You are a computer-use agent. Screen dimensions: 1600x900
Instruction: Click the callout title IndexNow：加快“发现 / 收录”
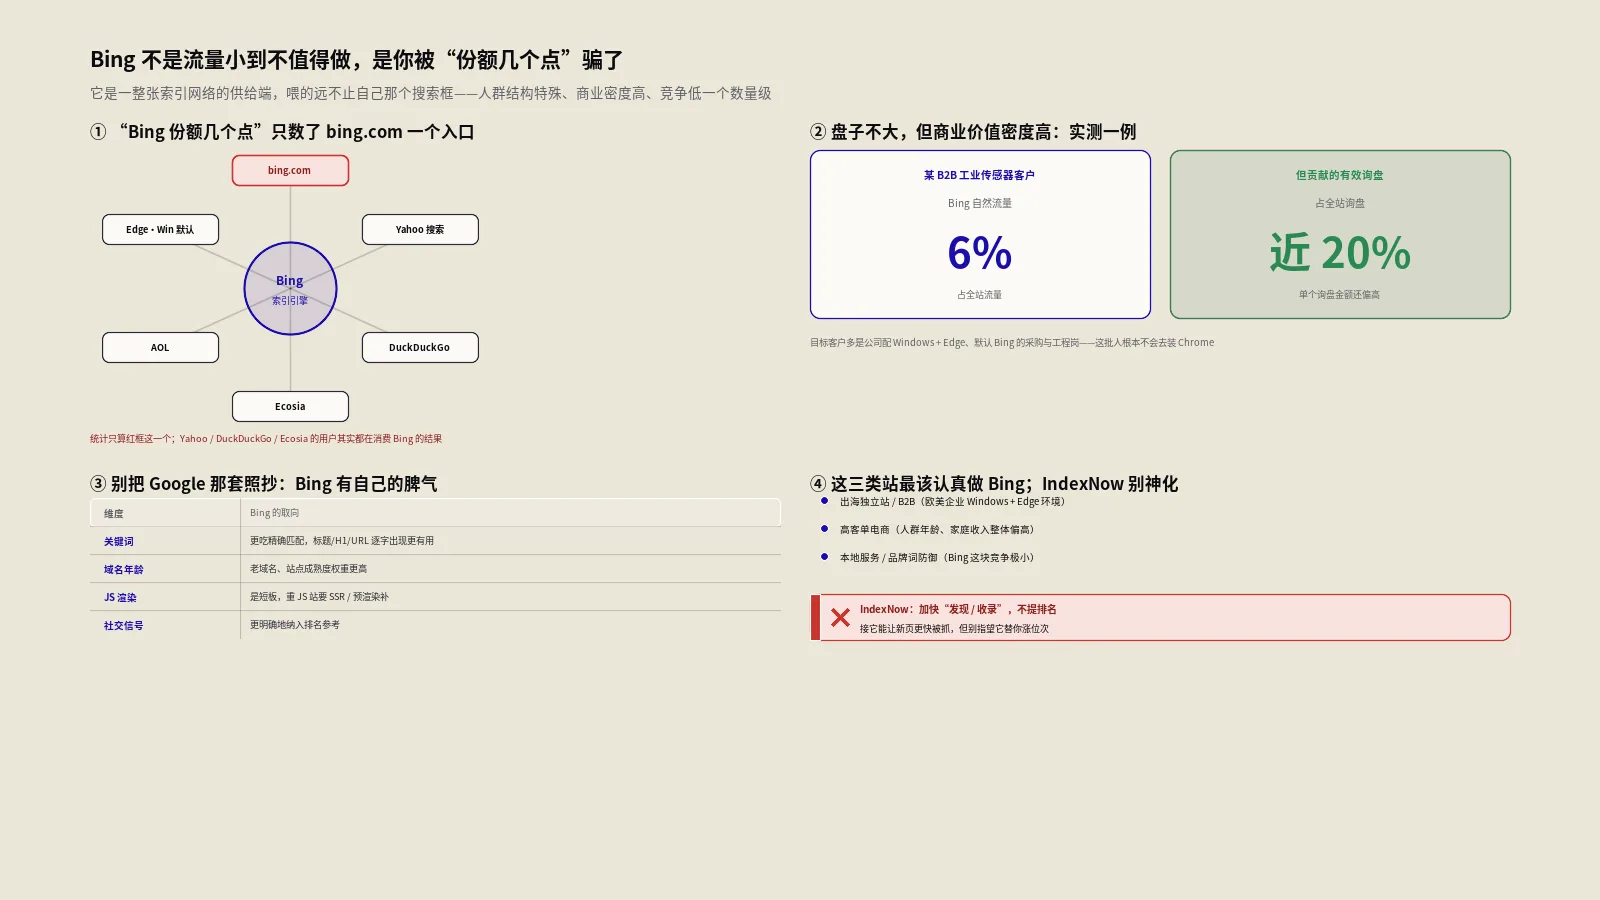[958, 609]
